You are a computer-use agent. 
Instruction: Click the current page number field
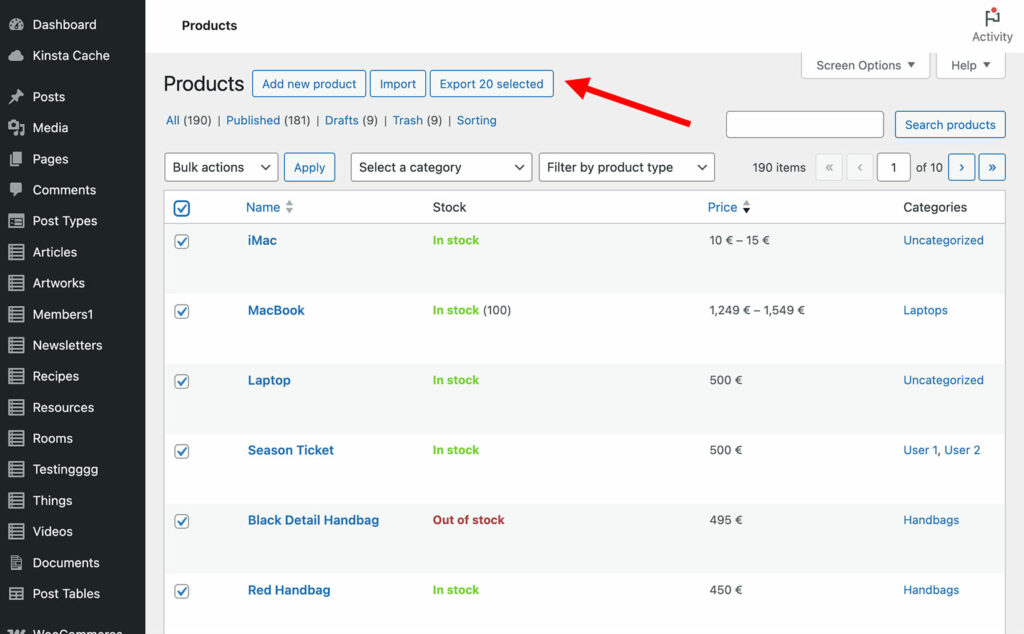[893, 167]
